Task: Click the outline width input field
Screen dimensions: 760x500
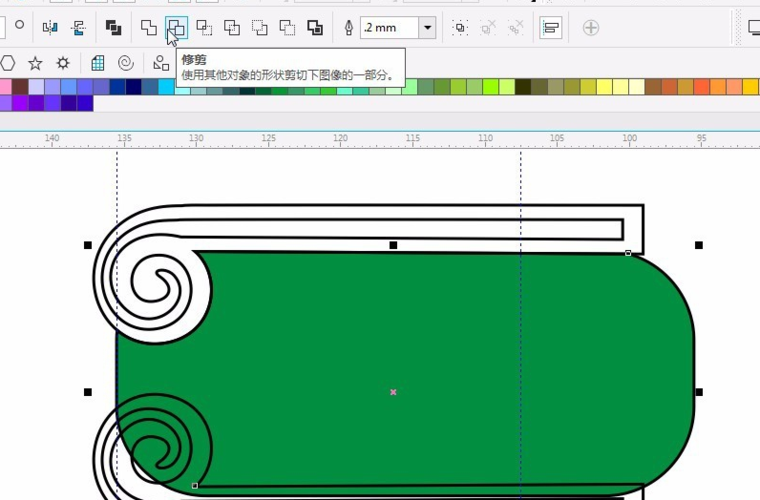Action: pos(390,28)
